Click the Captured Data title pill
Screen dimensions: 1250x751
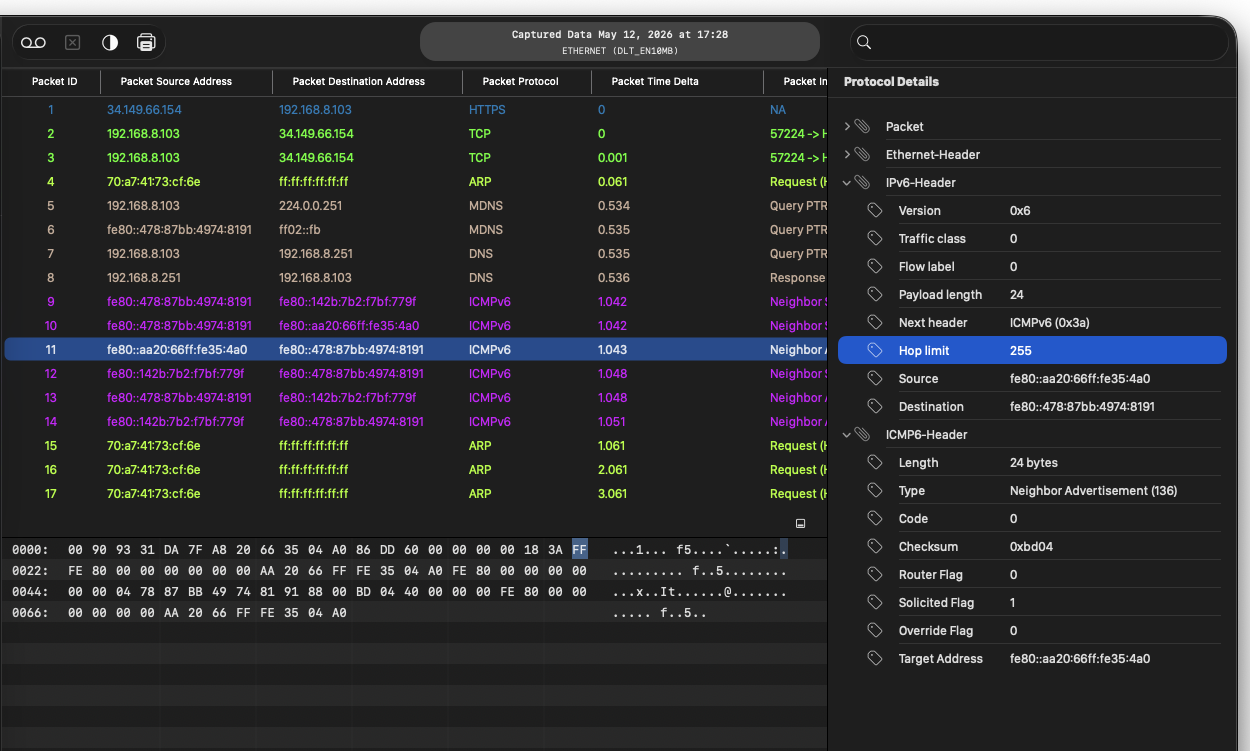(620, 42)
